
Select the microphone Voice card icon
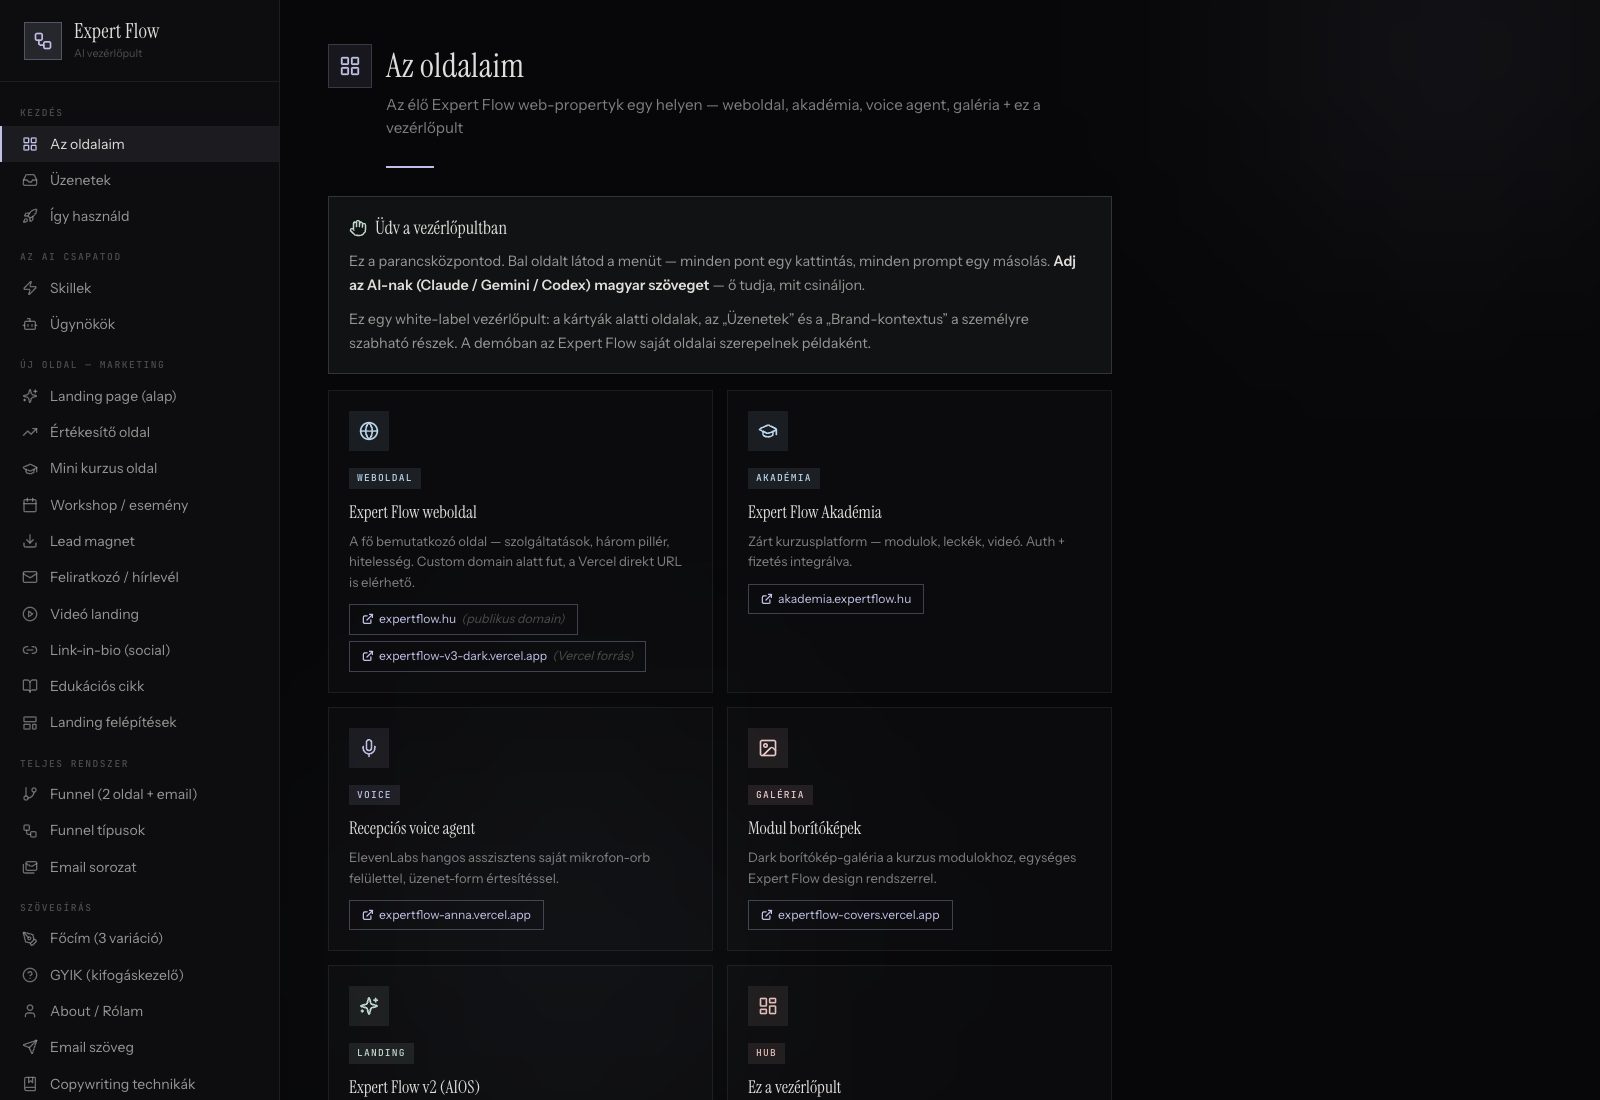369,748
